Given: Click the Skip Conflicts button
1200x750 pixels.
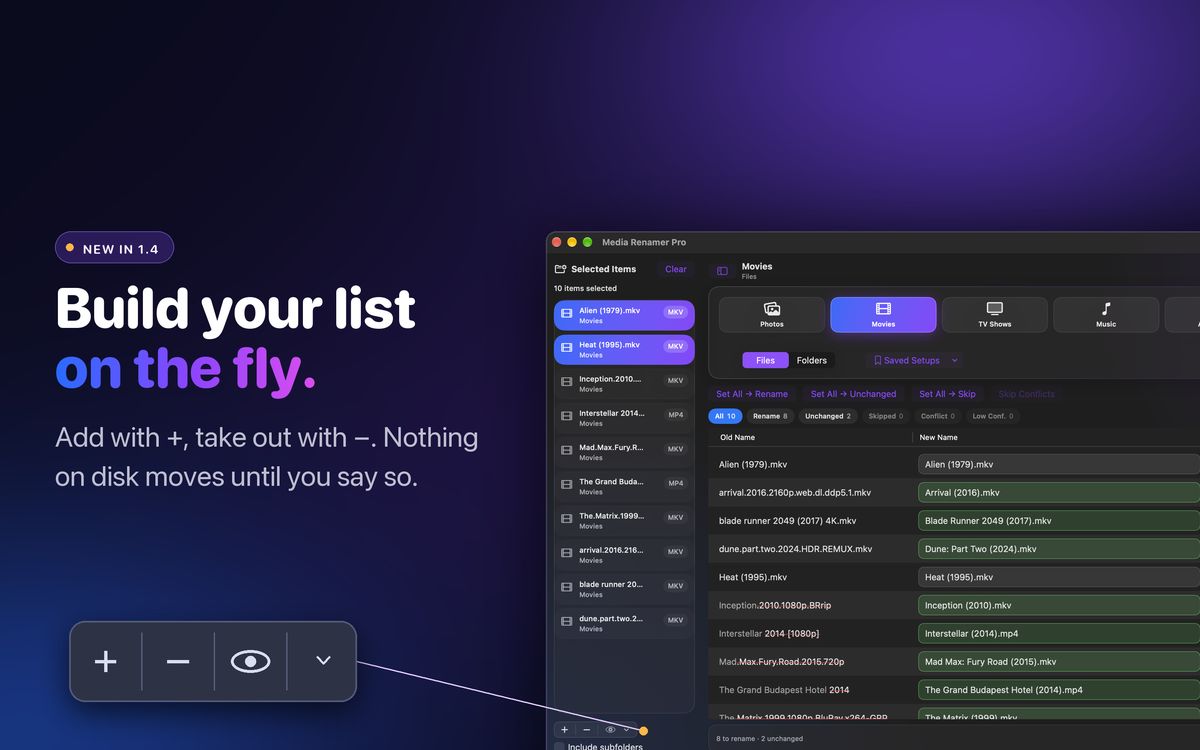Looking at the screenshot, I should tap(1026, 394).
